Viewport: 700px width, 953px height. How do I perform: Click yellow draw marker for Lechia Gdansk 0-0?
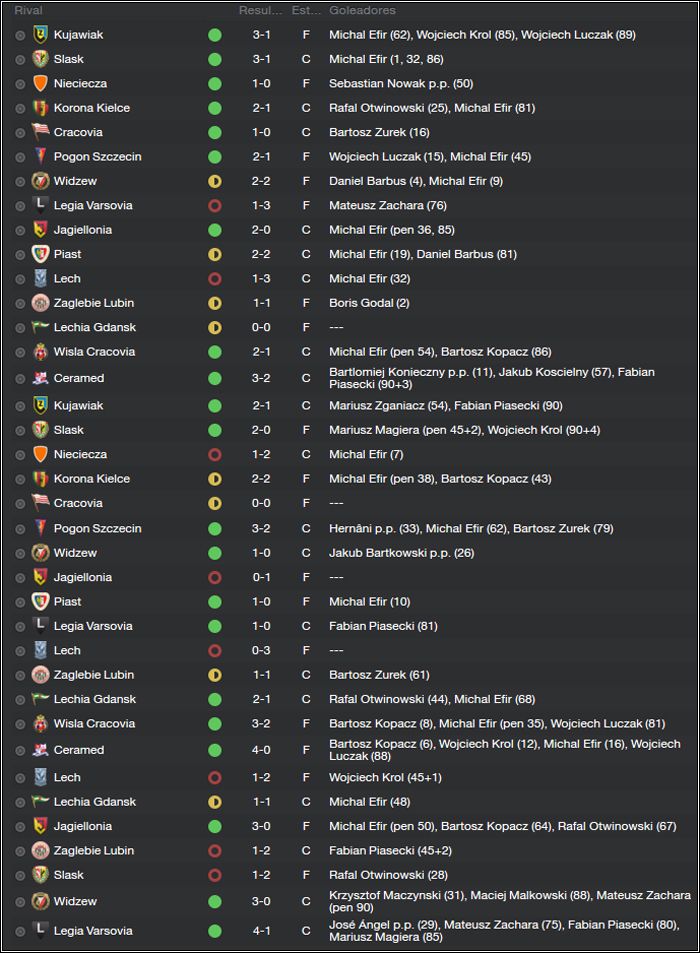[x=214, y=327]
